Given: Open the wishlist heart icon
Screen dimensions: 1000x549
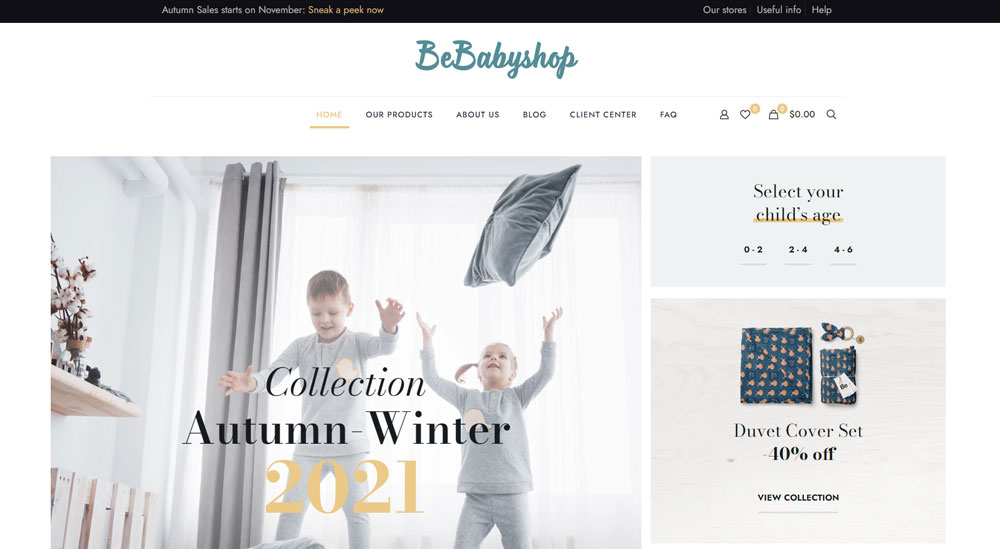Looking at the screenshot, I should point(744,115).
